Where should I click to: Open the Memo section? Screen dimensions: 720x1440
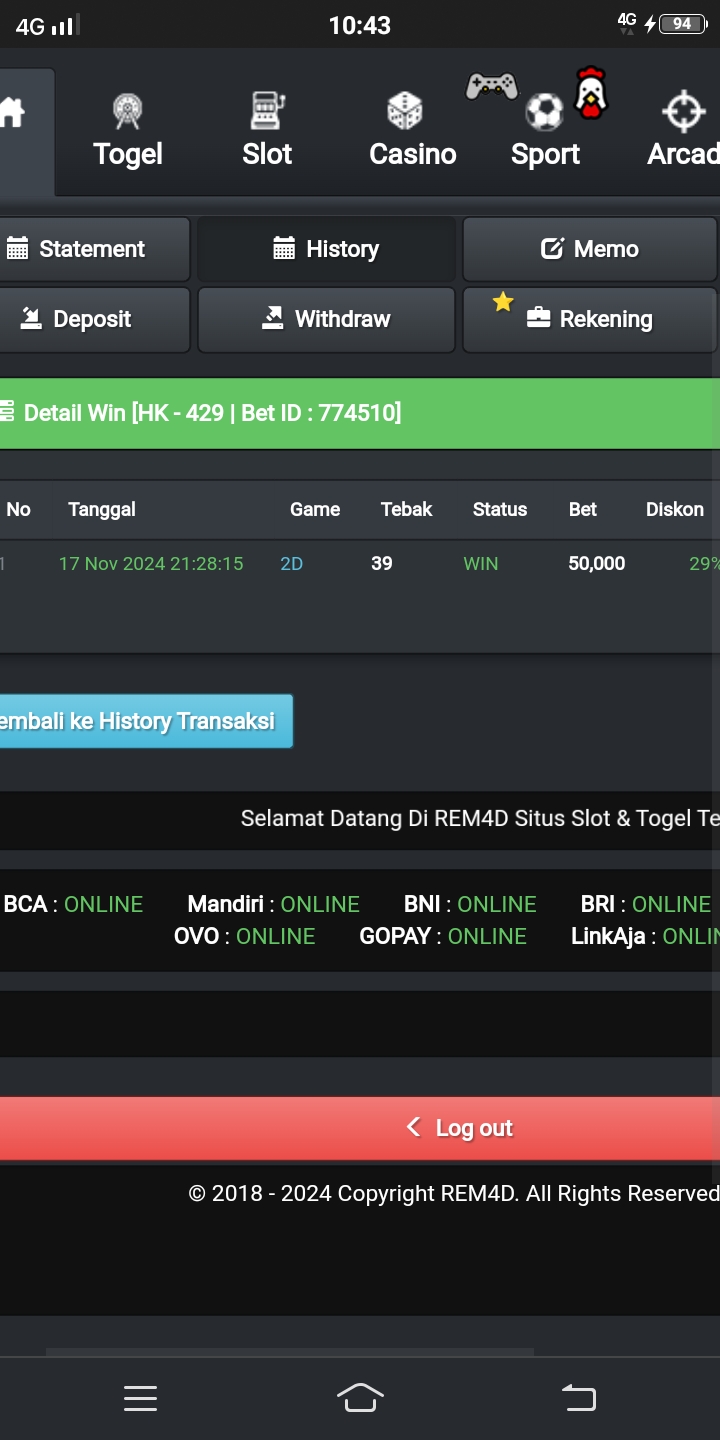click(x=589, y=249)
